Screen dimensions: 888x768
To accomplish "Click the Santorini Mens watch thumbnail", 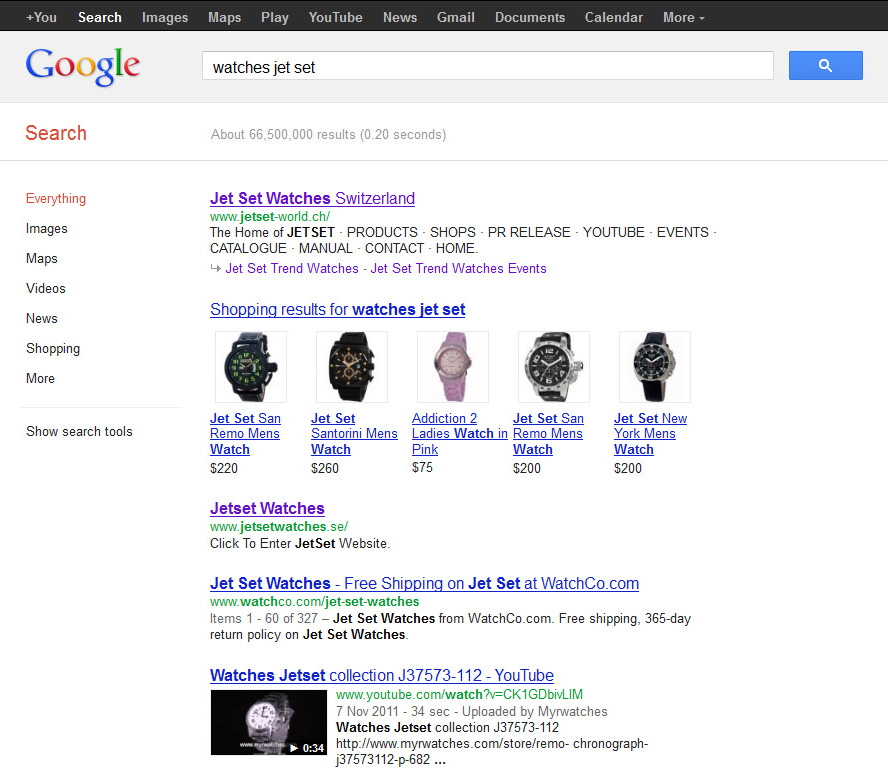I will 352,367.
